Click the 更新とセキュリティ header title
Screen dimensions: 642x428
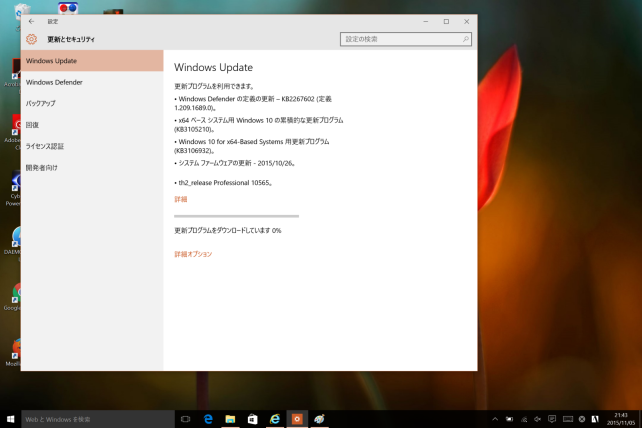[71, 39]
